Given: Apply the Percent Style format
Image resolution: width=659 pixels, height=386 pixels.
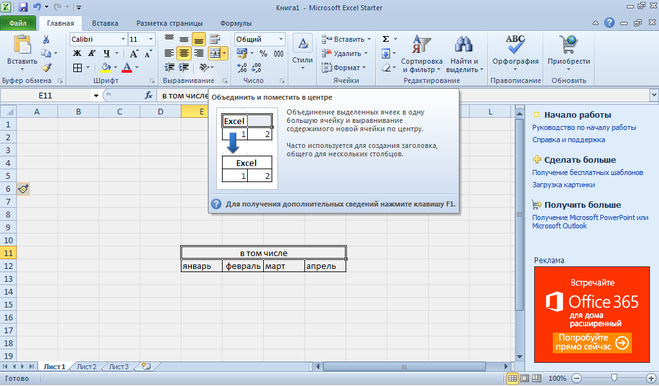Looking at the screenshot, I should pos(263,53).
